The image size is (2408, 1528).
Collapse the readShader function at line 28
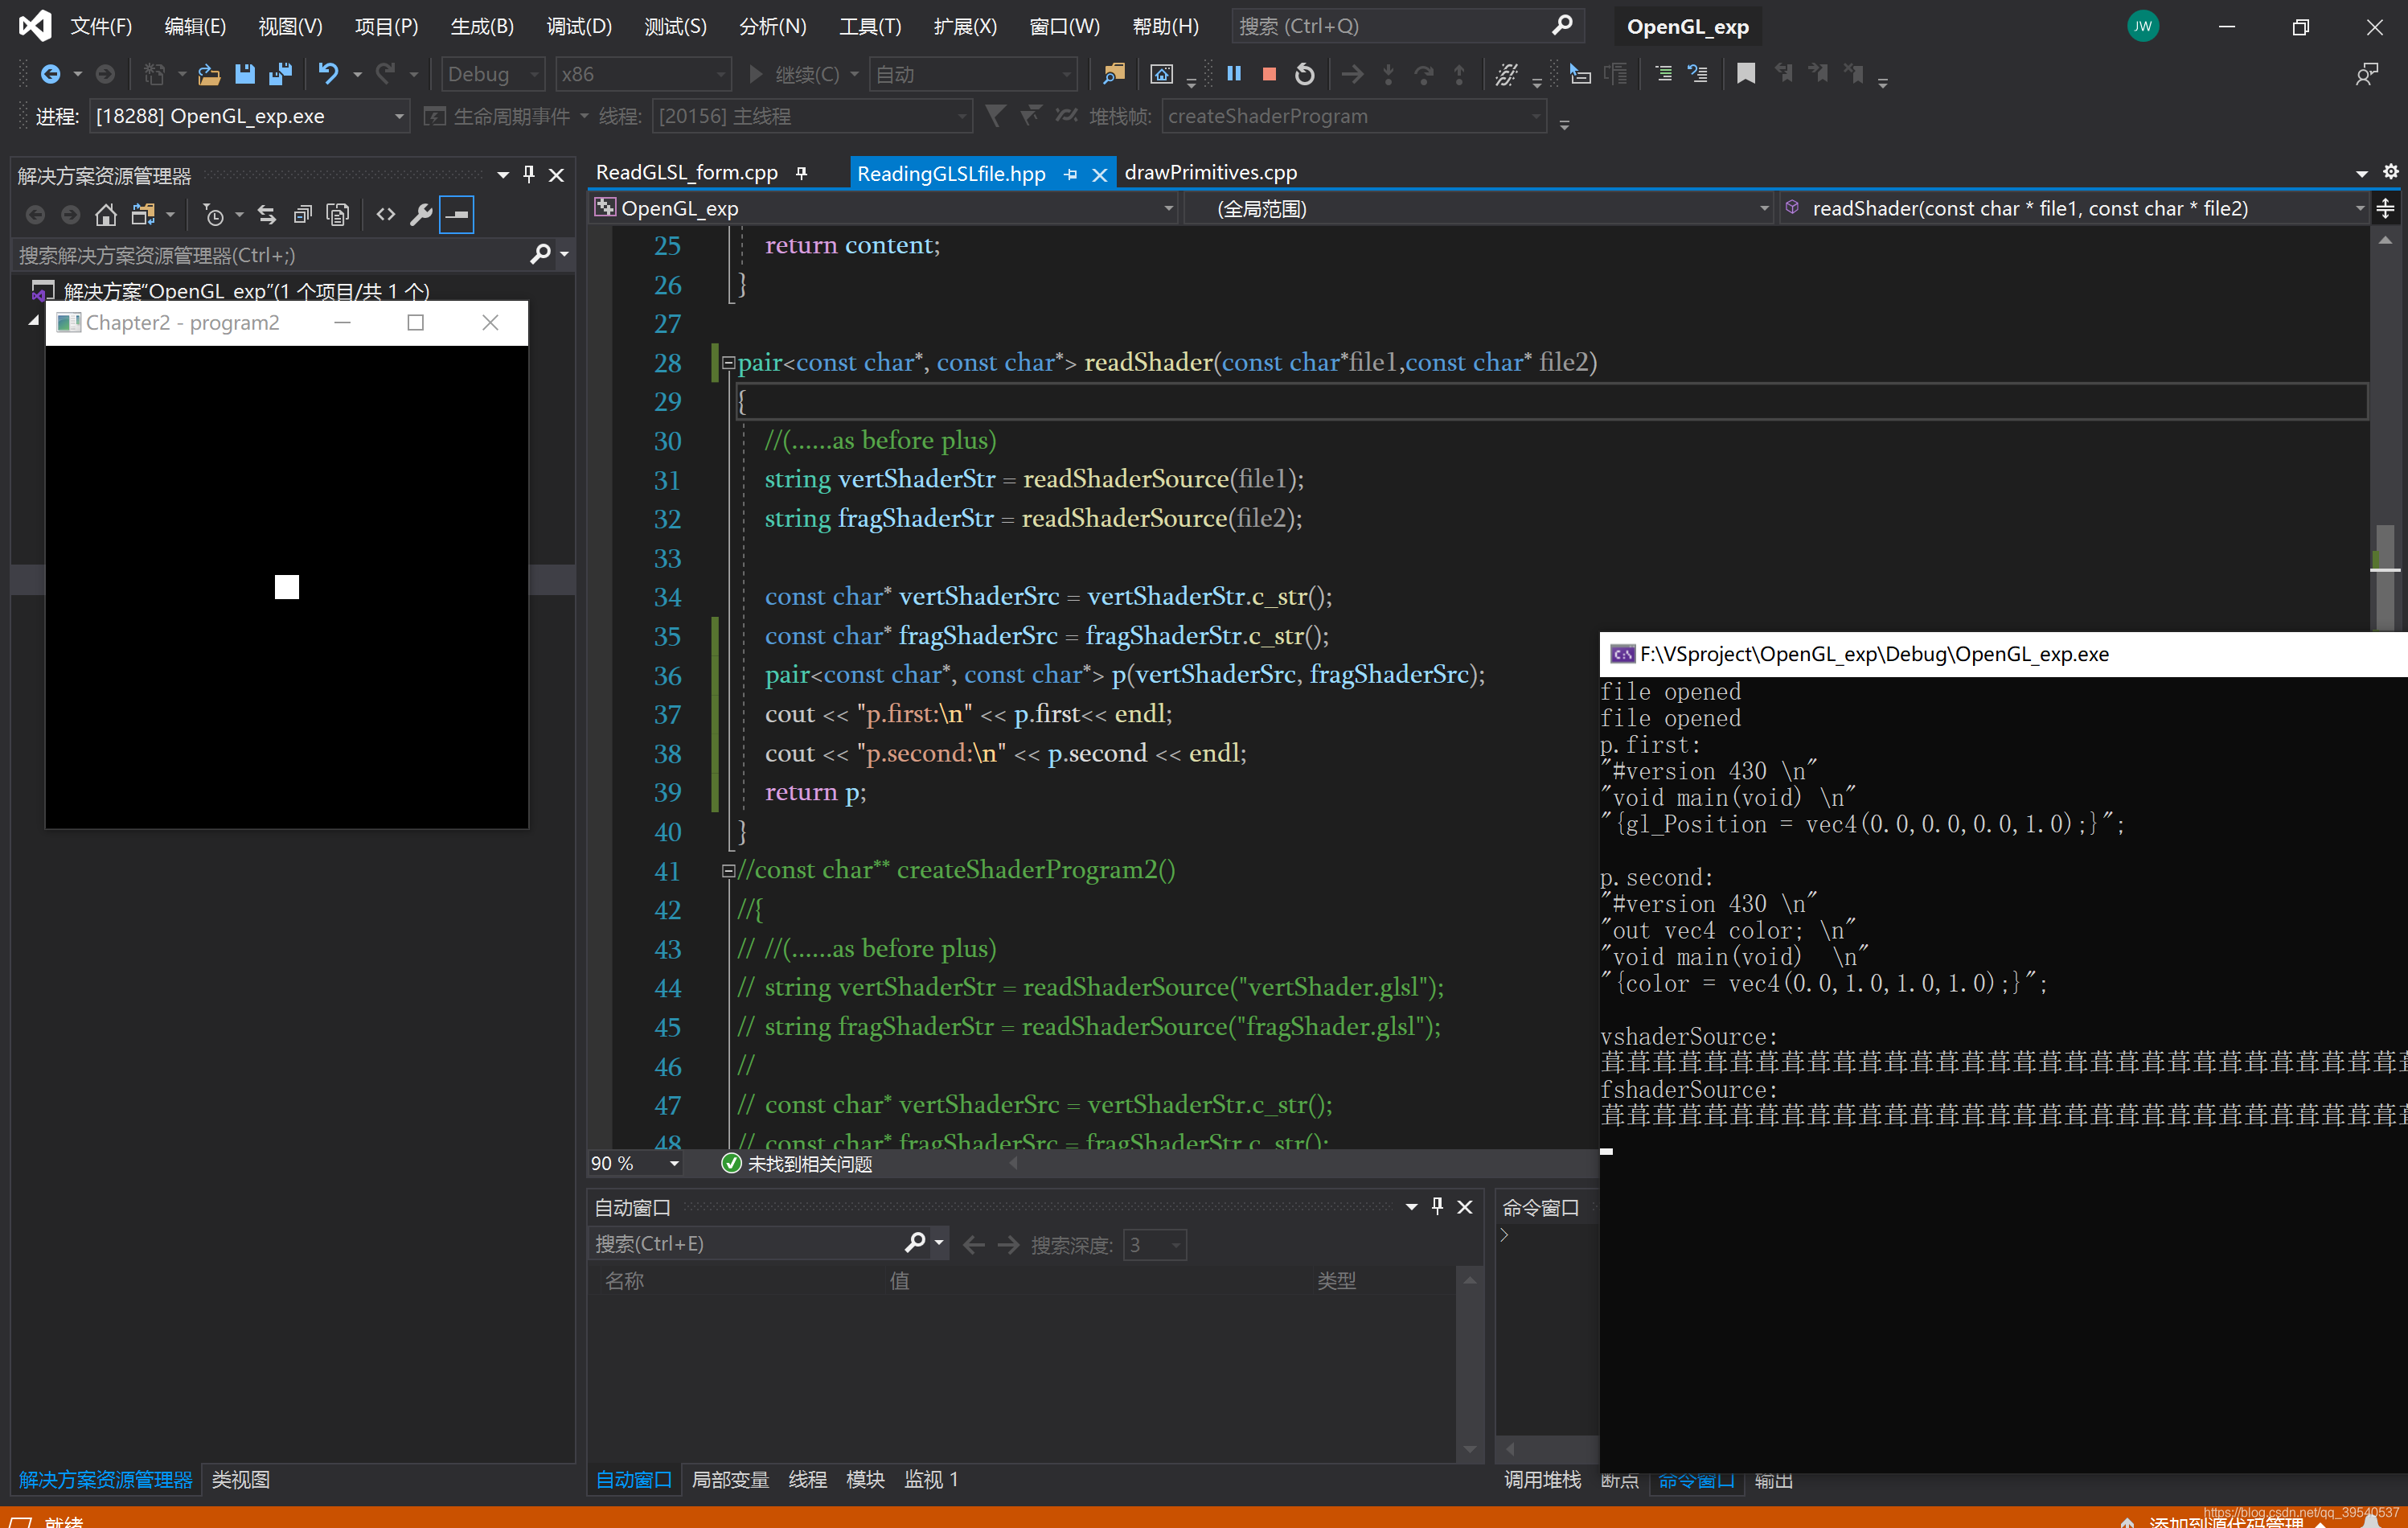tap(728, 363)
